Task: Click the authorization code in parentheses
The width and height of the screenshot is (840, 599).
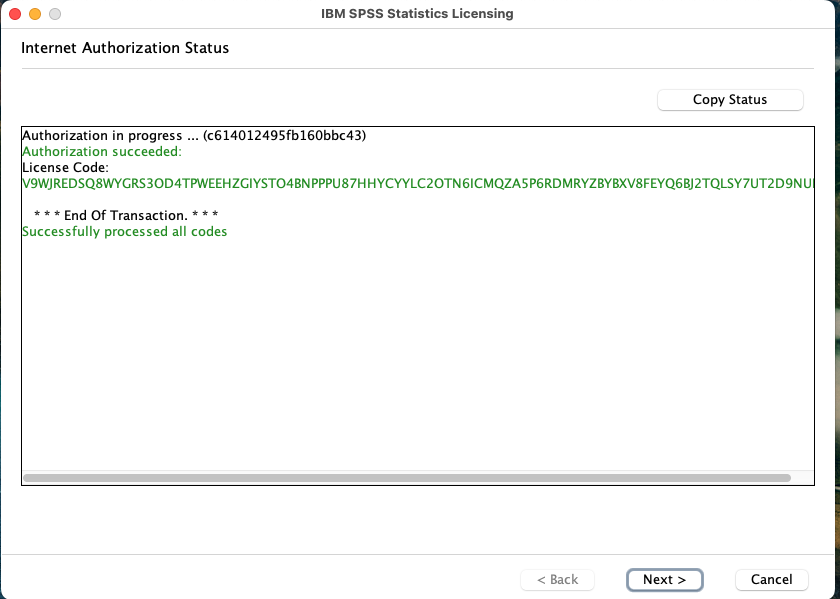Action: tap(284, 135)
